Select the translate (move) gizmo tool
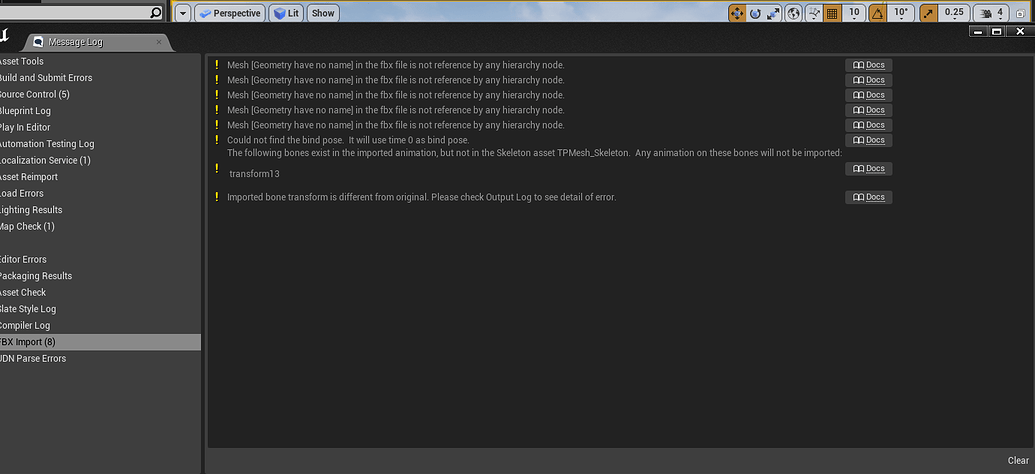Screen dimensions: 1035x474 point(737,13)
